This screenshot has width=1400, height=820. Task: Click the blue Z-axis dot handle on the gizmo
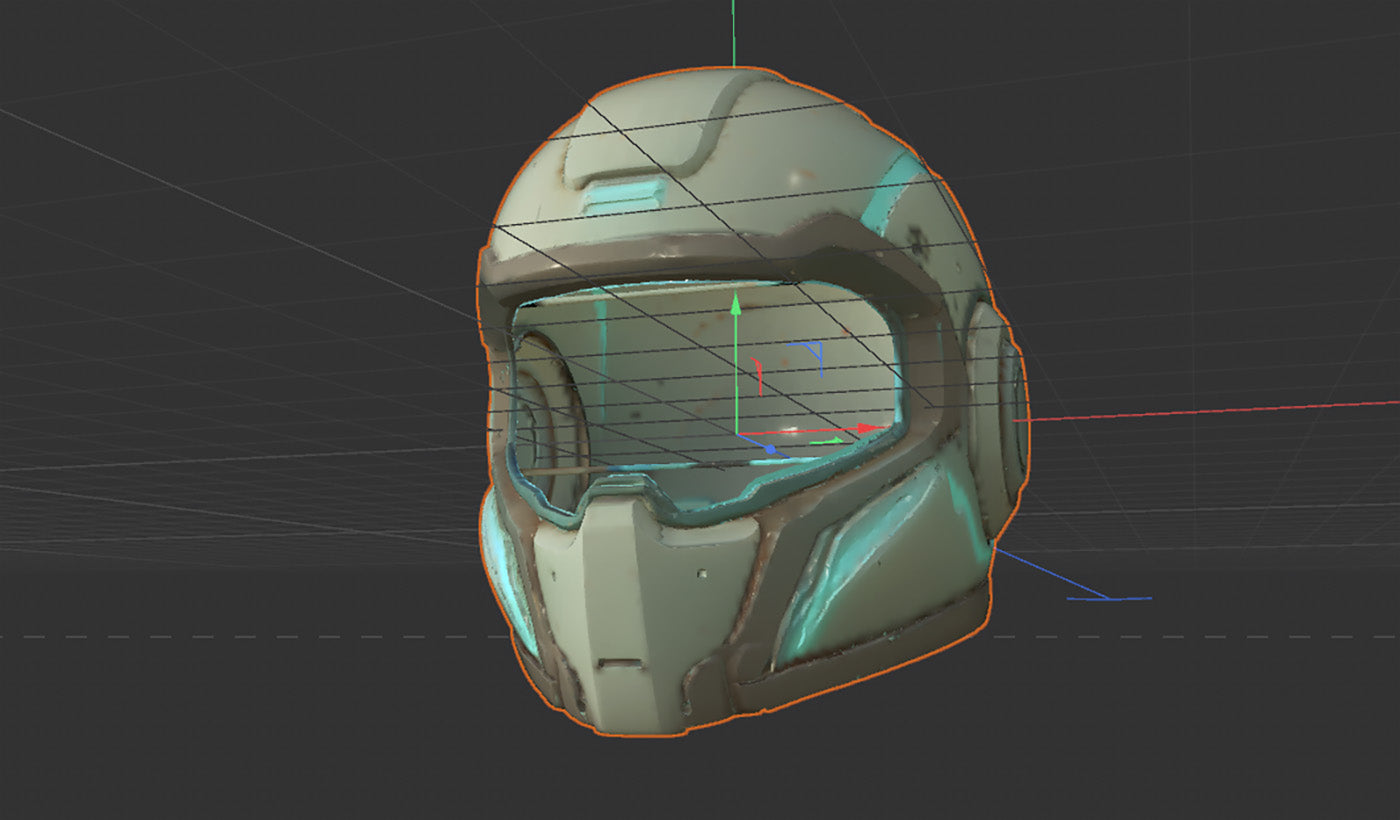[770, 451]
